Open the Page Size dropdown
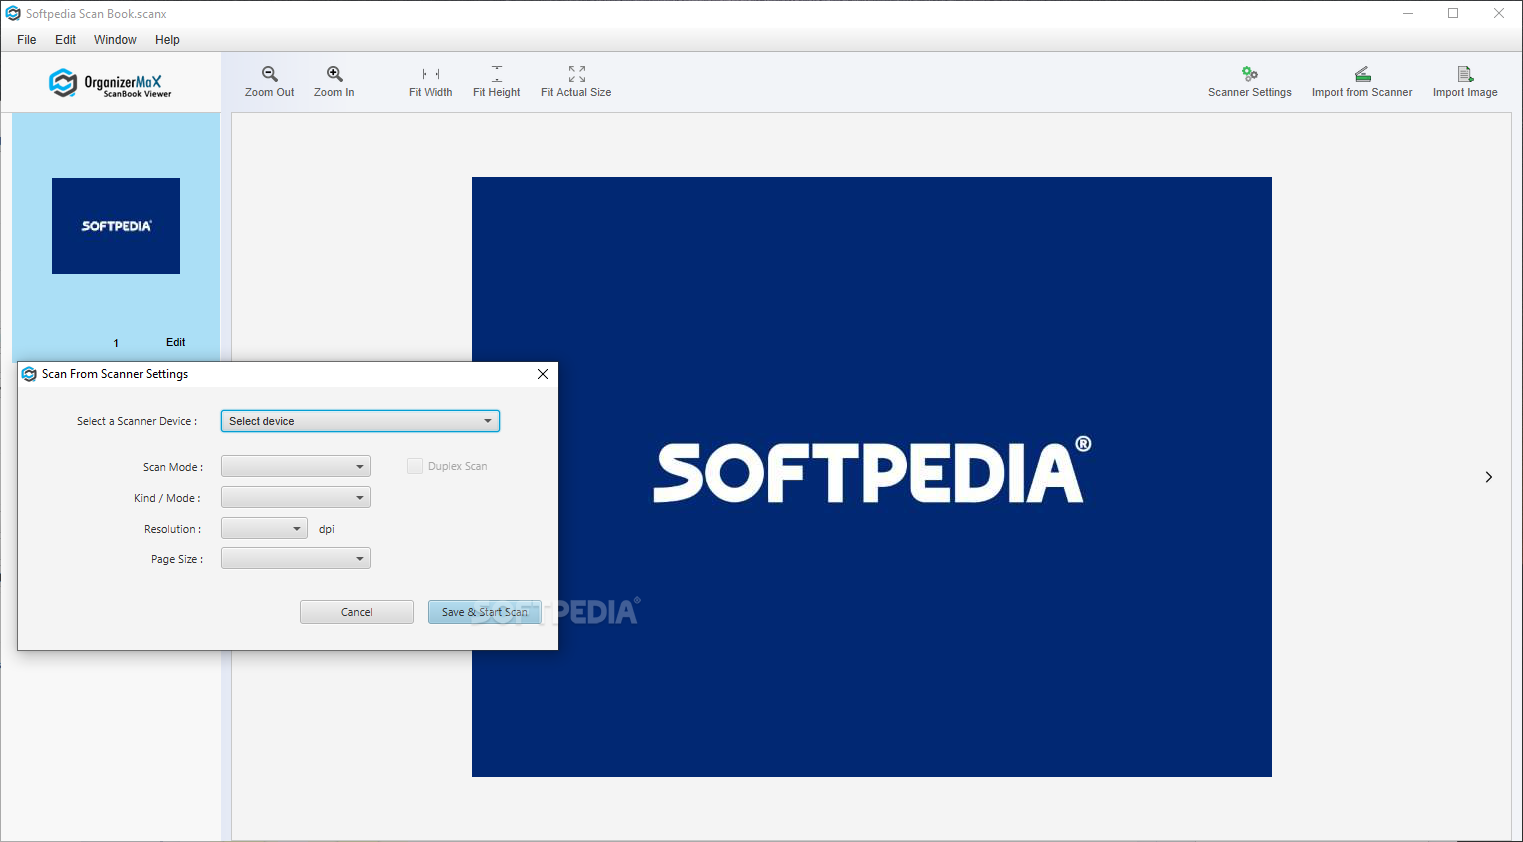Viewport: 1523px width, 842px height. (296, 559)
